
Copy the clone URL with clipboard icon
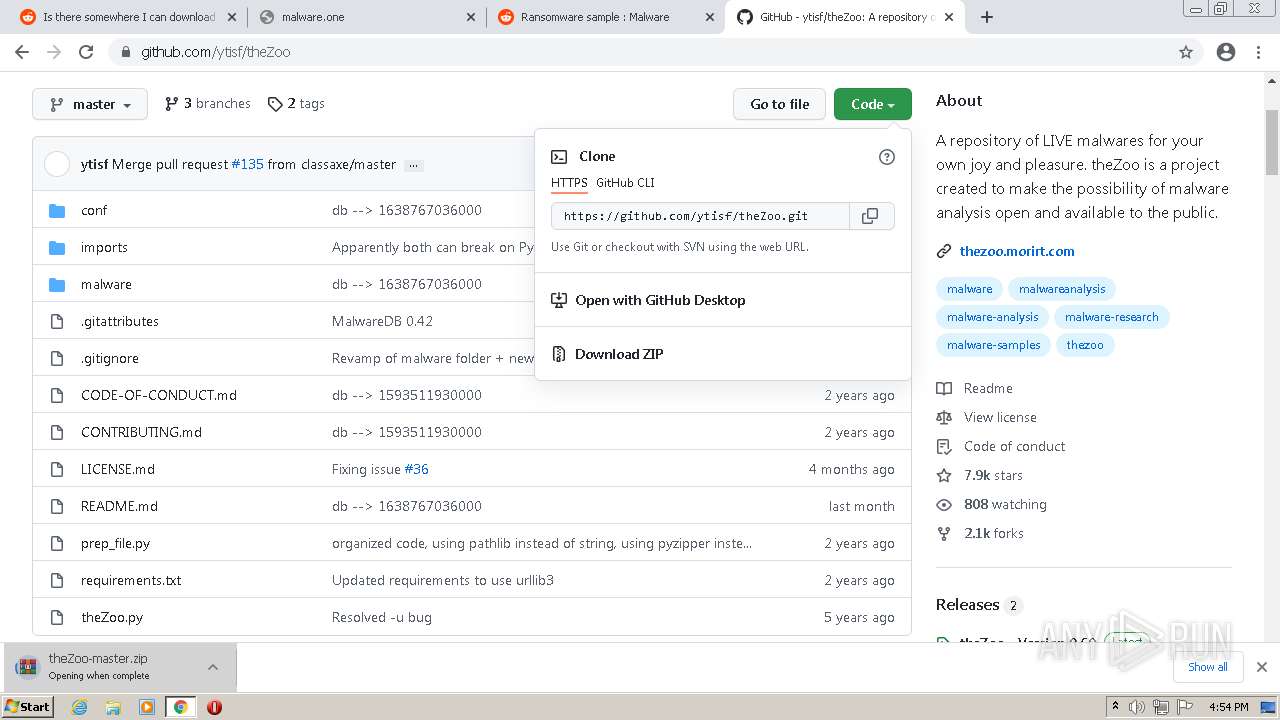pyautogui.click(x=870, y=216)
